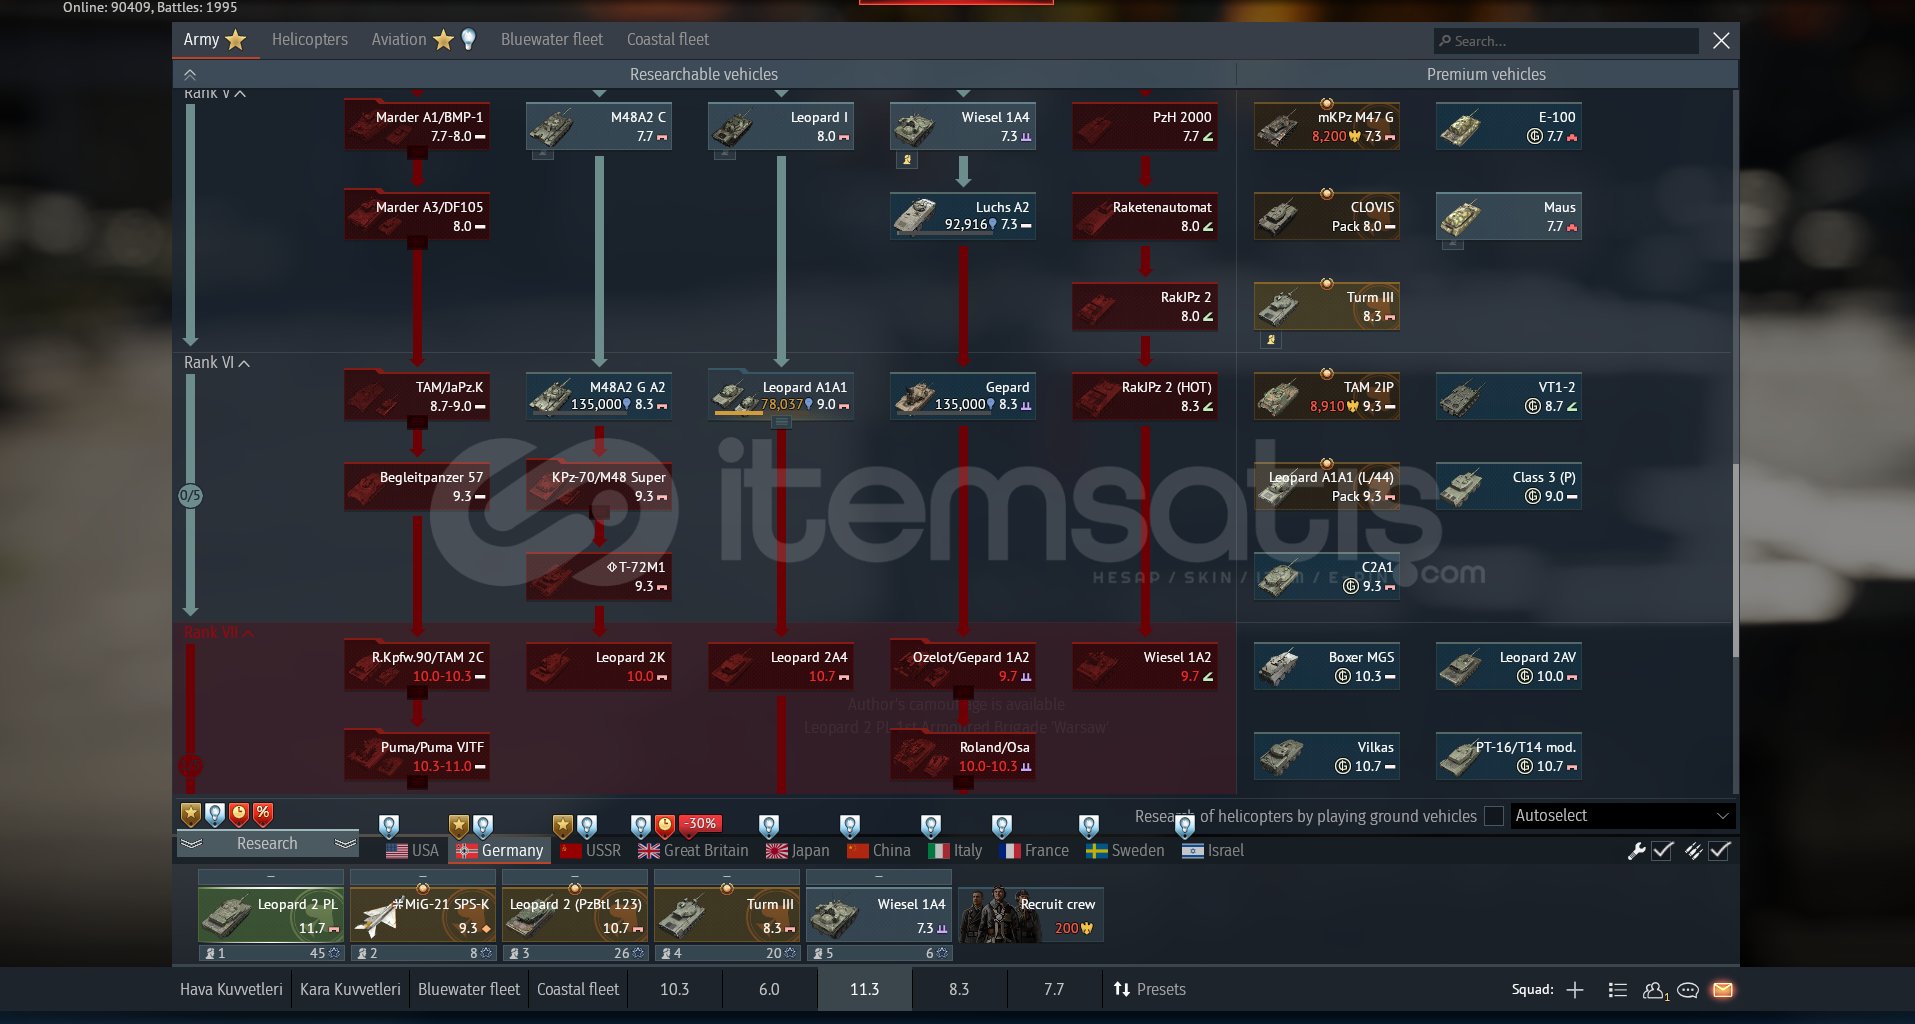The width and height of the screenshot is (1915, 1024).
Task: Click the Rank VI progress marker 0/5
Action: pyautogui.click(x=190, y=496)
